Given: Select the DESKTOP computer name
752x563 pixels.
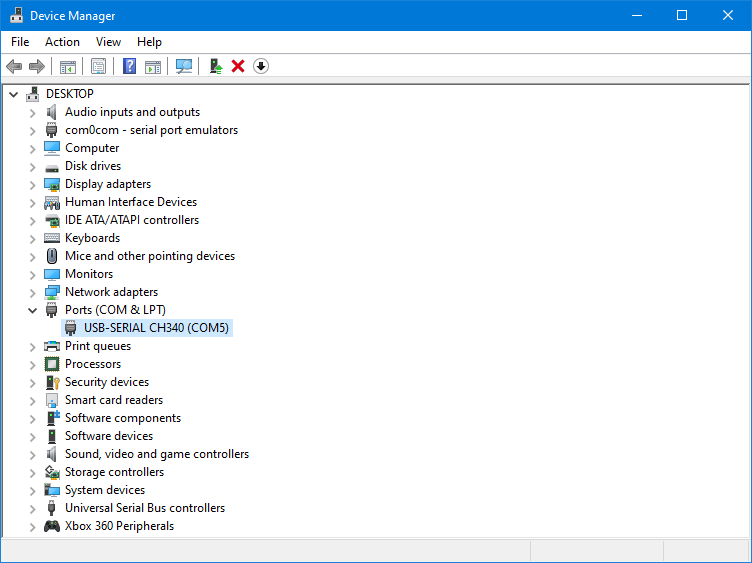Looking at the screenshot, I should click(70, 94).
